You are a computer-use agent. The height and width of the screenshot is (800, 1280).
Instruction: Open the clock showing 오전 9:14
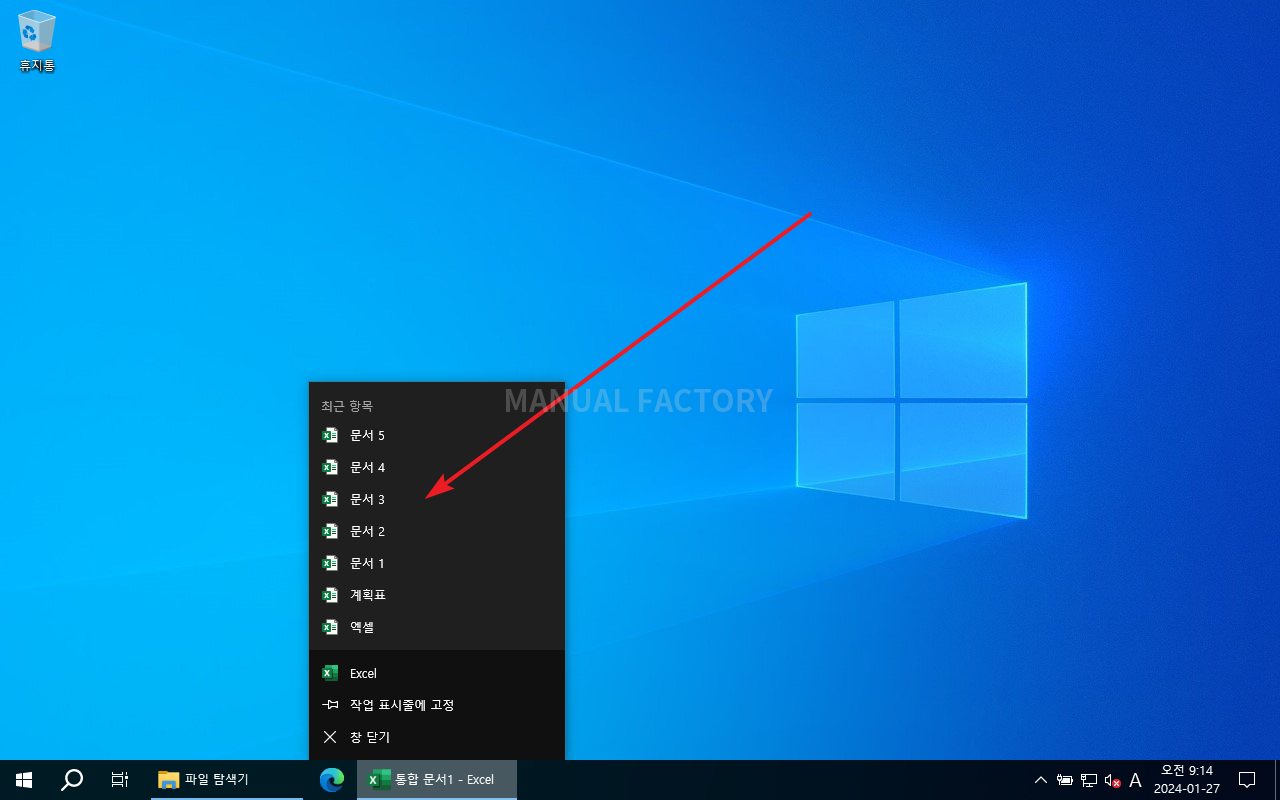pyautogui.click(x=1187, y=780)
